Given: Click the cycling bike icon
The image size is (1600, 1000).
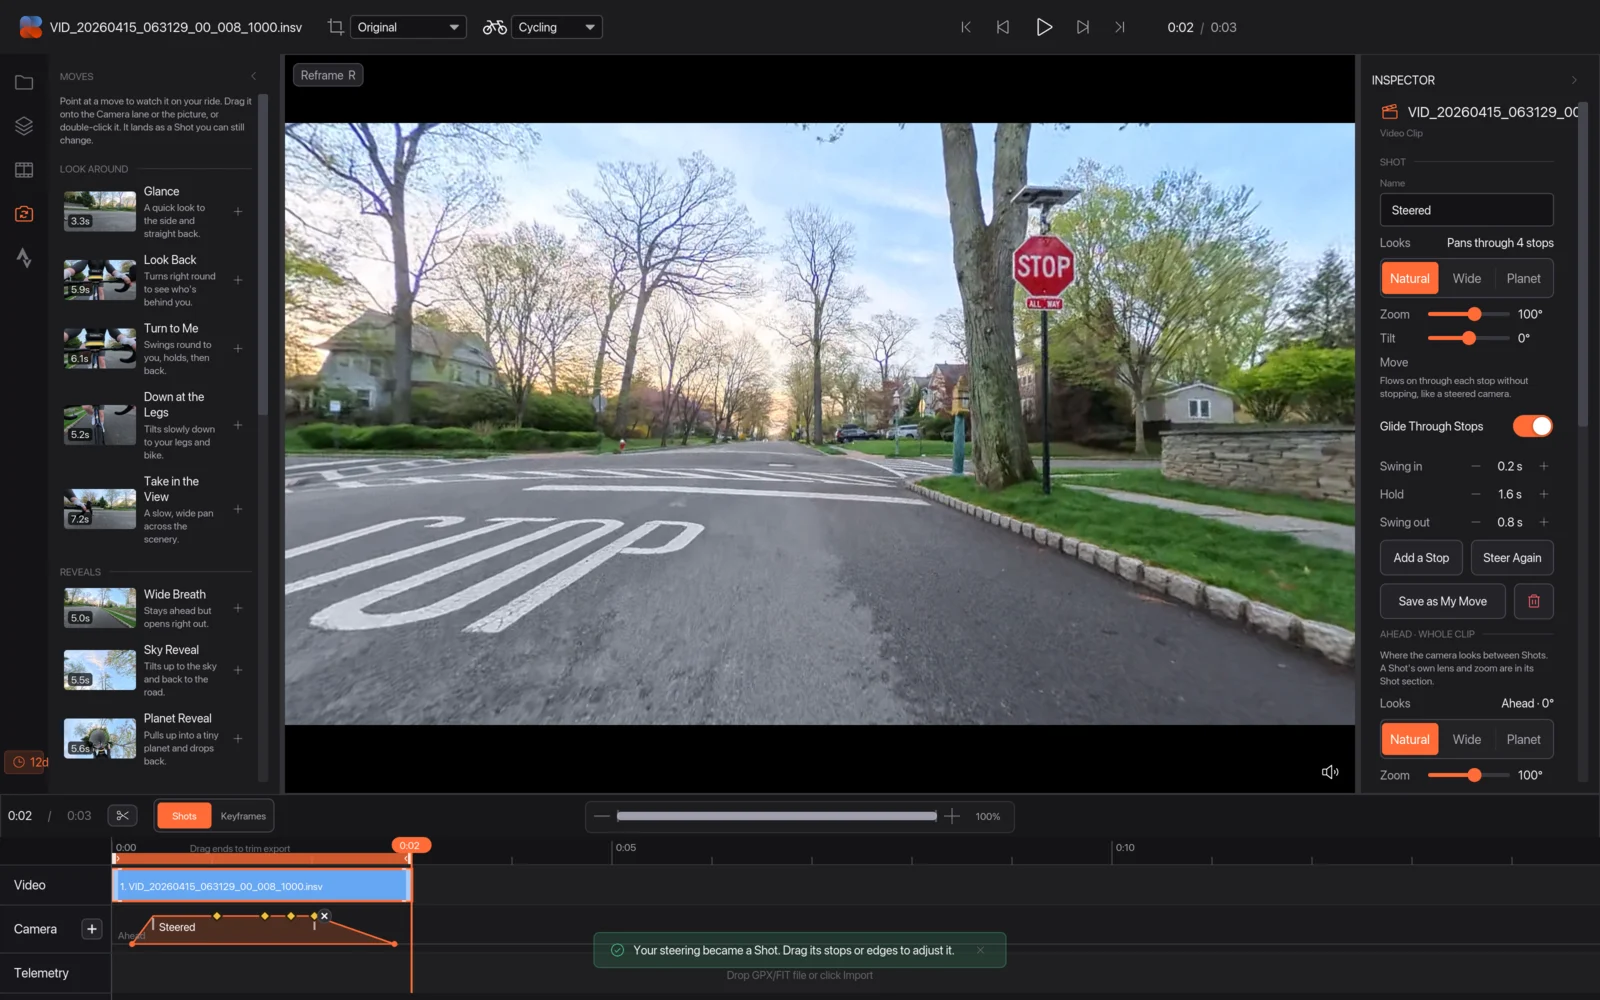Looking at the screenshot, I should click(x=494, y=27).
